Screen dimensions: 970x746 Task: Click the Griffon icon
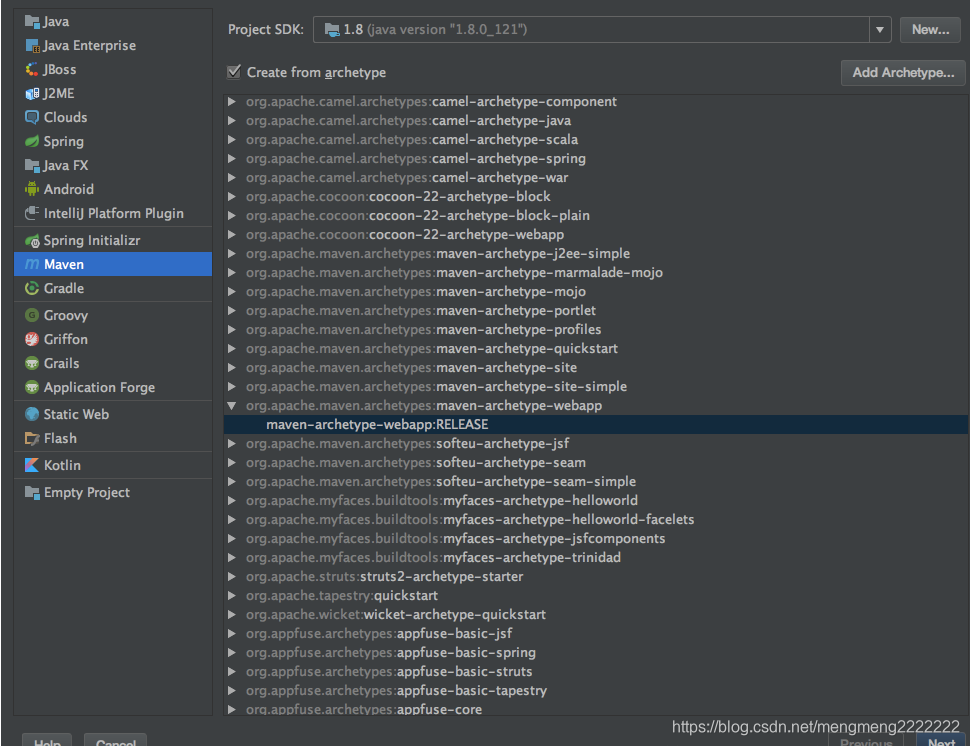click(x=32, y=340)
